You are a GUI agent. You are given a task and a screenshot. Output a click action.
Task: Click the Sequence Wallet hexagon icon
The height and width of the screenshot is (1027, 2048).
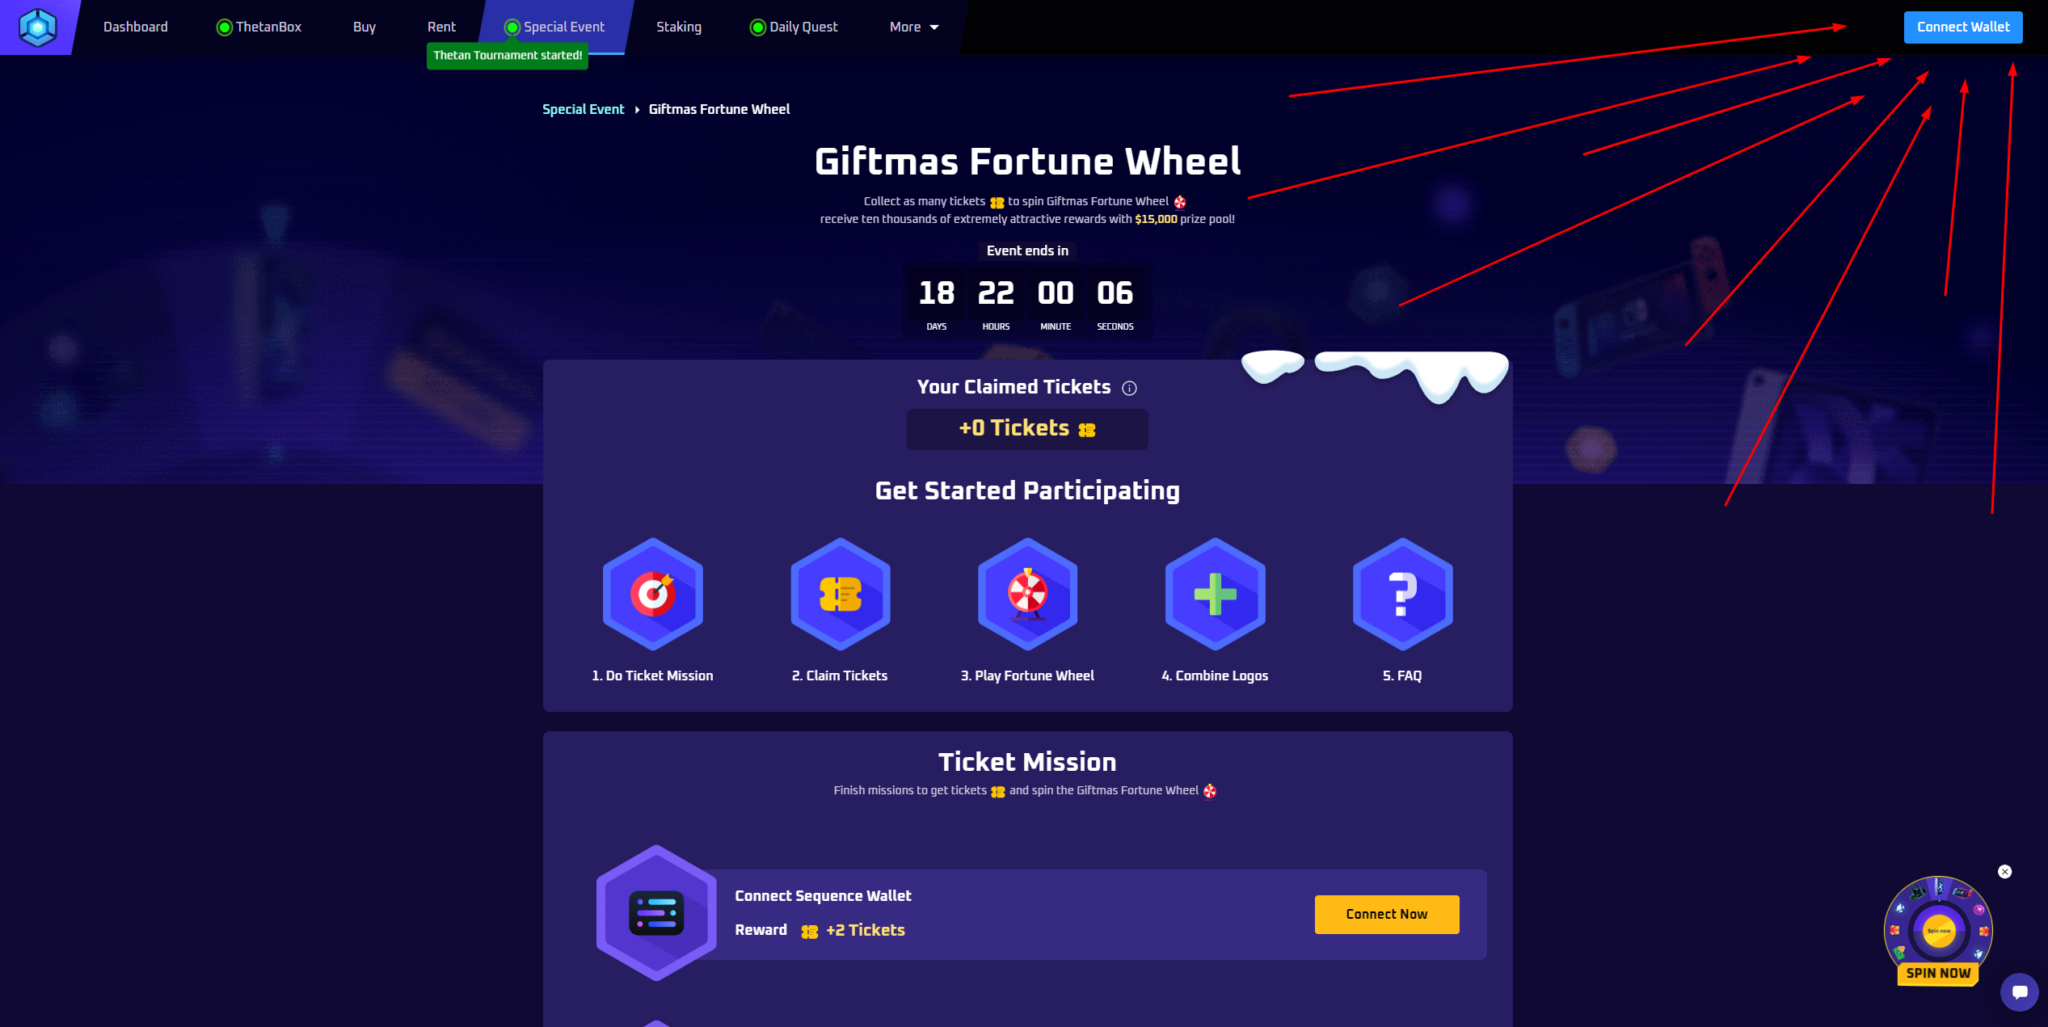(x=656, y=913)
